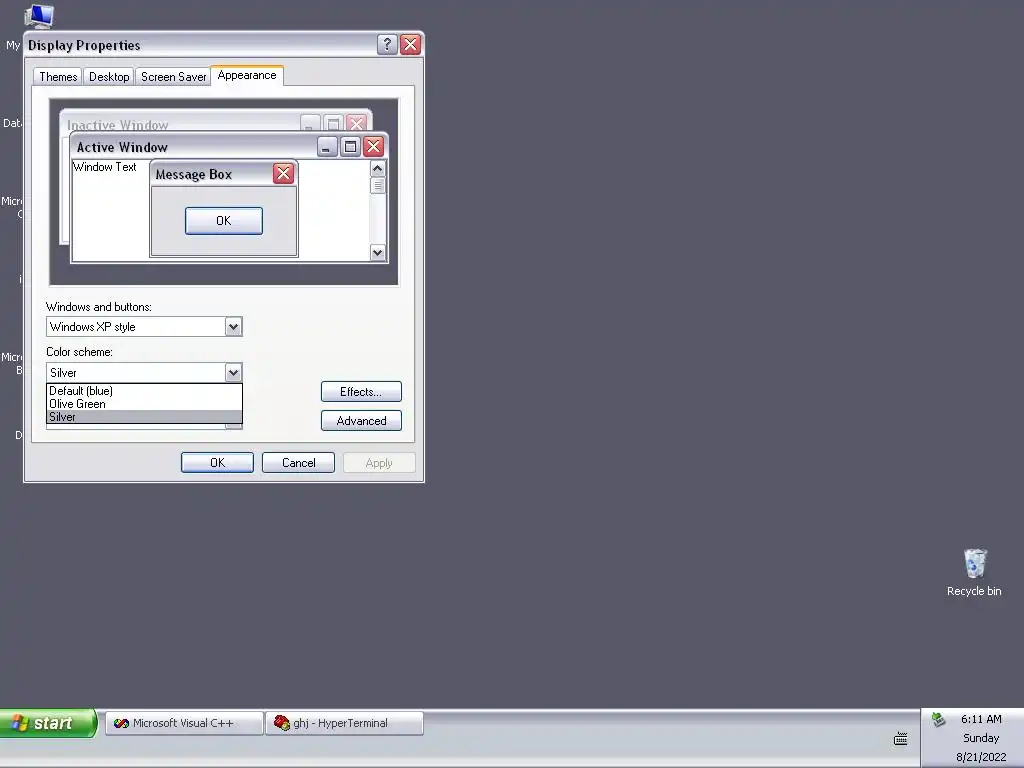The height and width of the screenshot is (768, 1024).
Task: Cancel the Display Properties dialog
Action: (298, 462)
